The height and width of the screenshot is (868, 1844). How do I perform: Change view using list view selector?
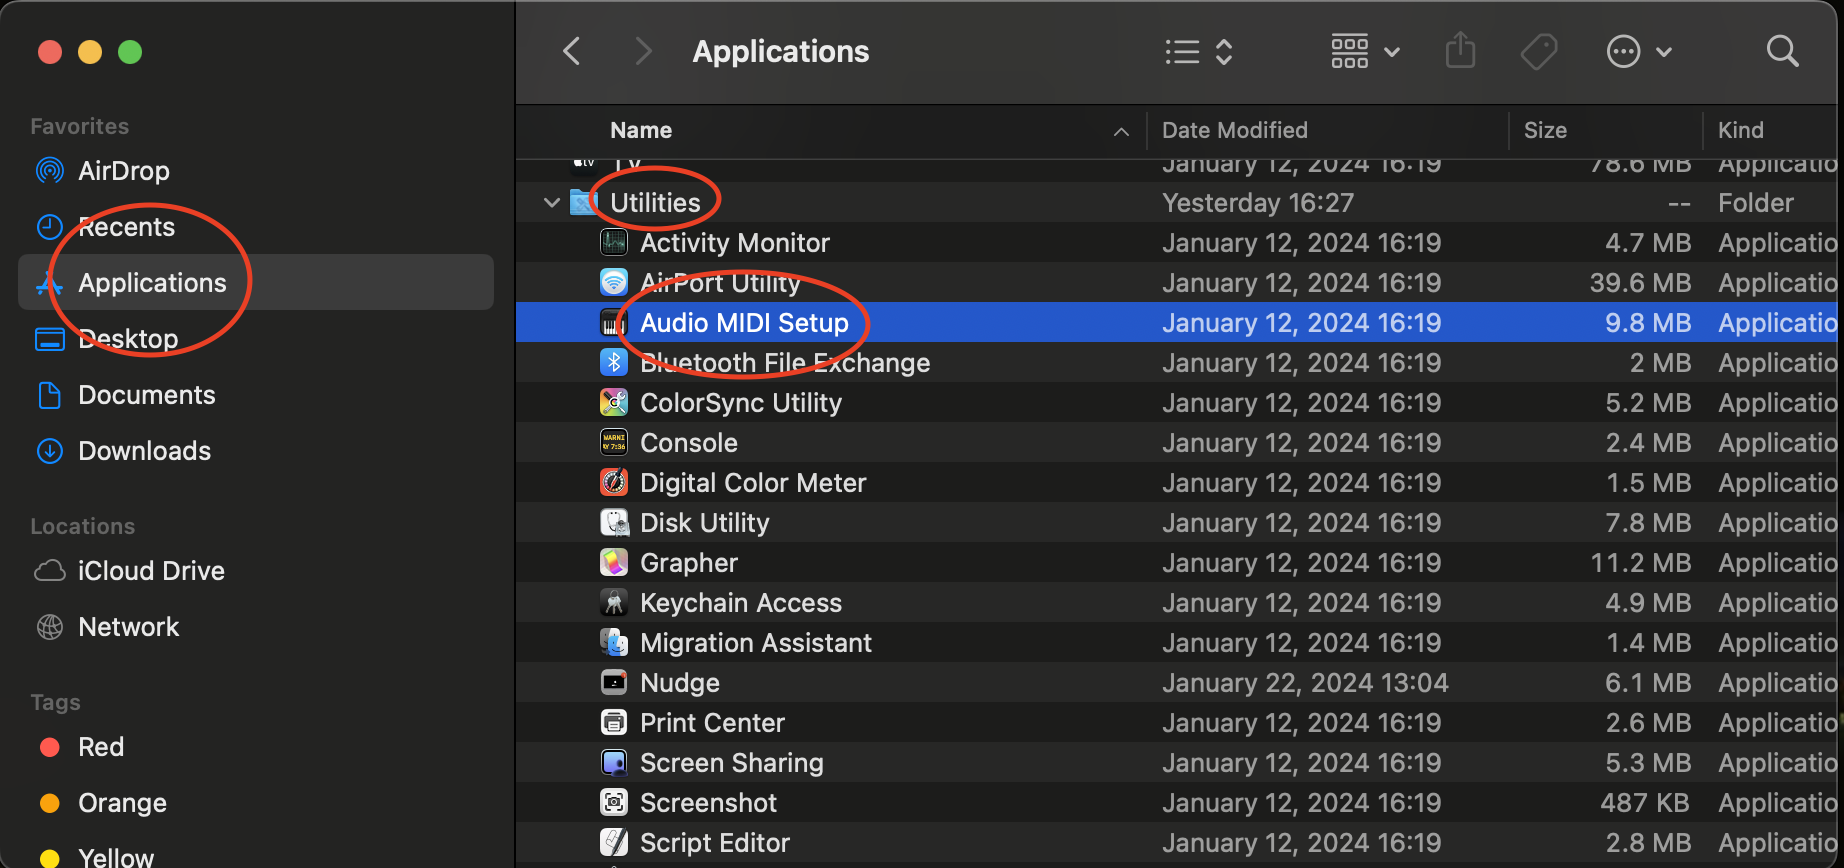[1198, 51]
